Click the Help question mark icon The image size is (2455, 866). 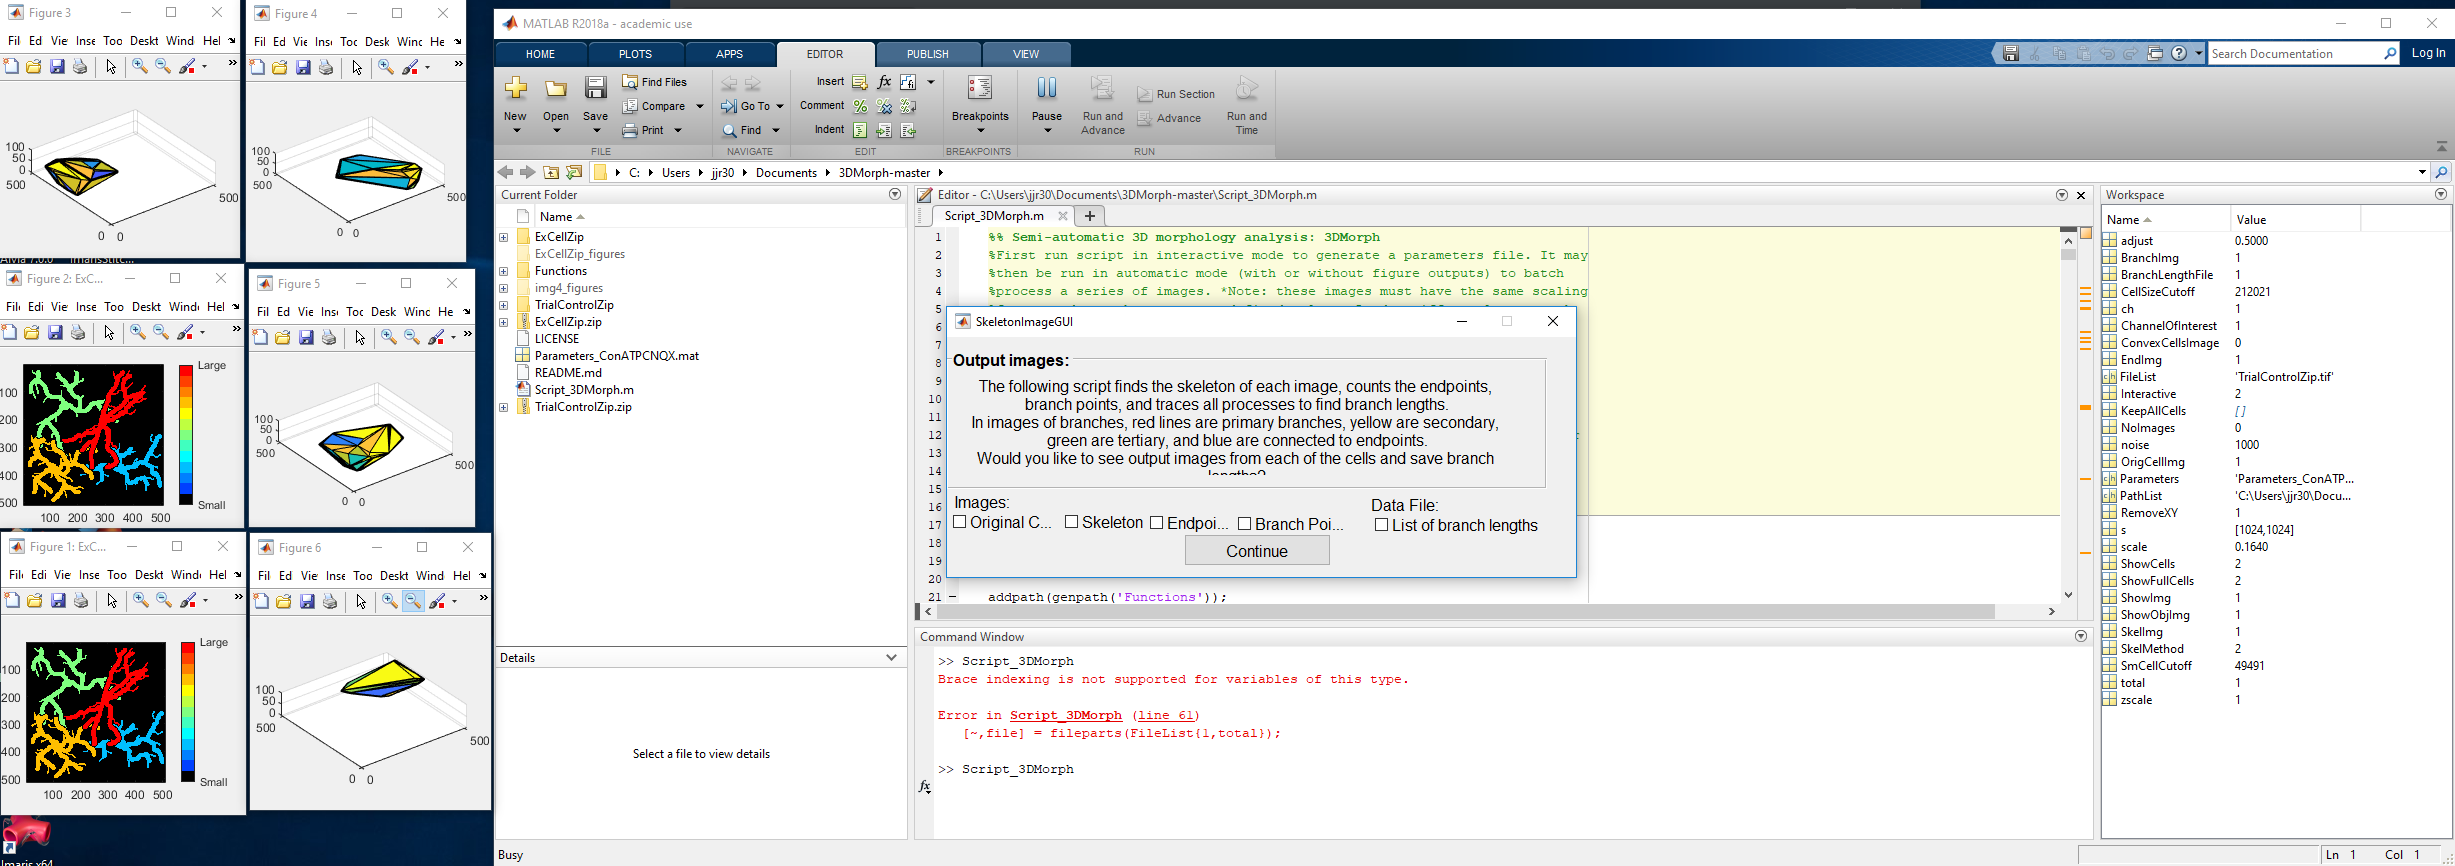(x=2179, y=54)
